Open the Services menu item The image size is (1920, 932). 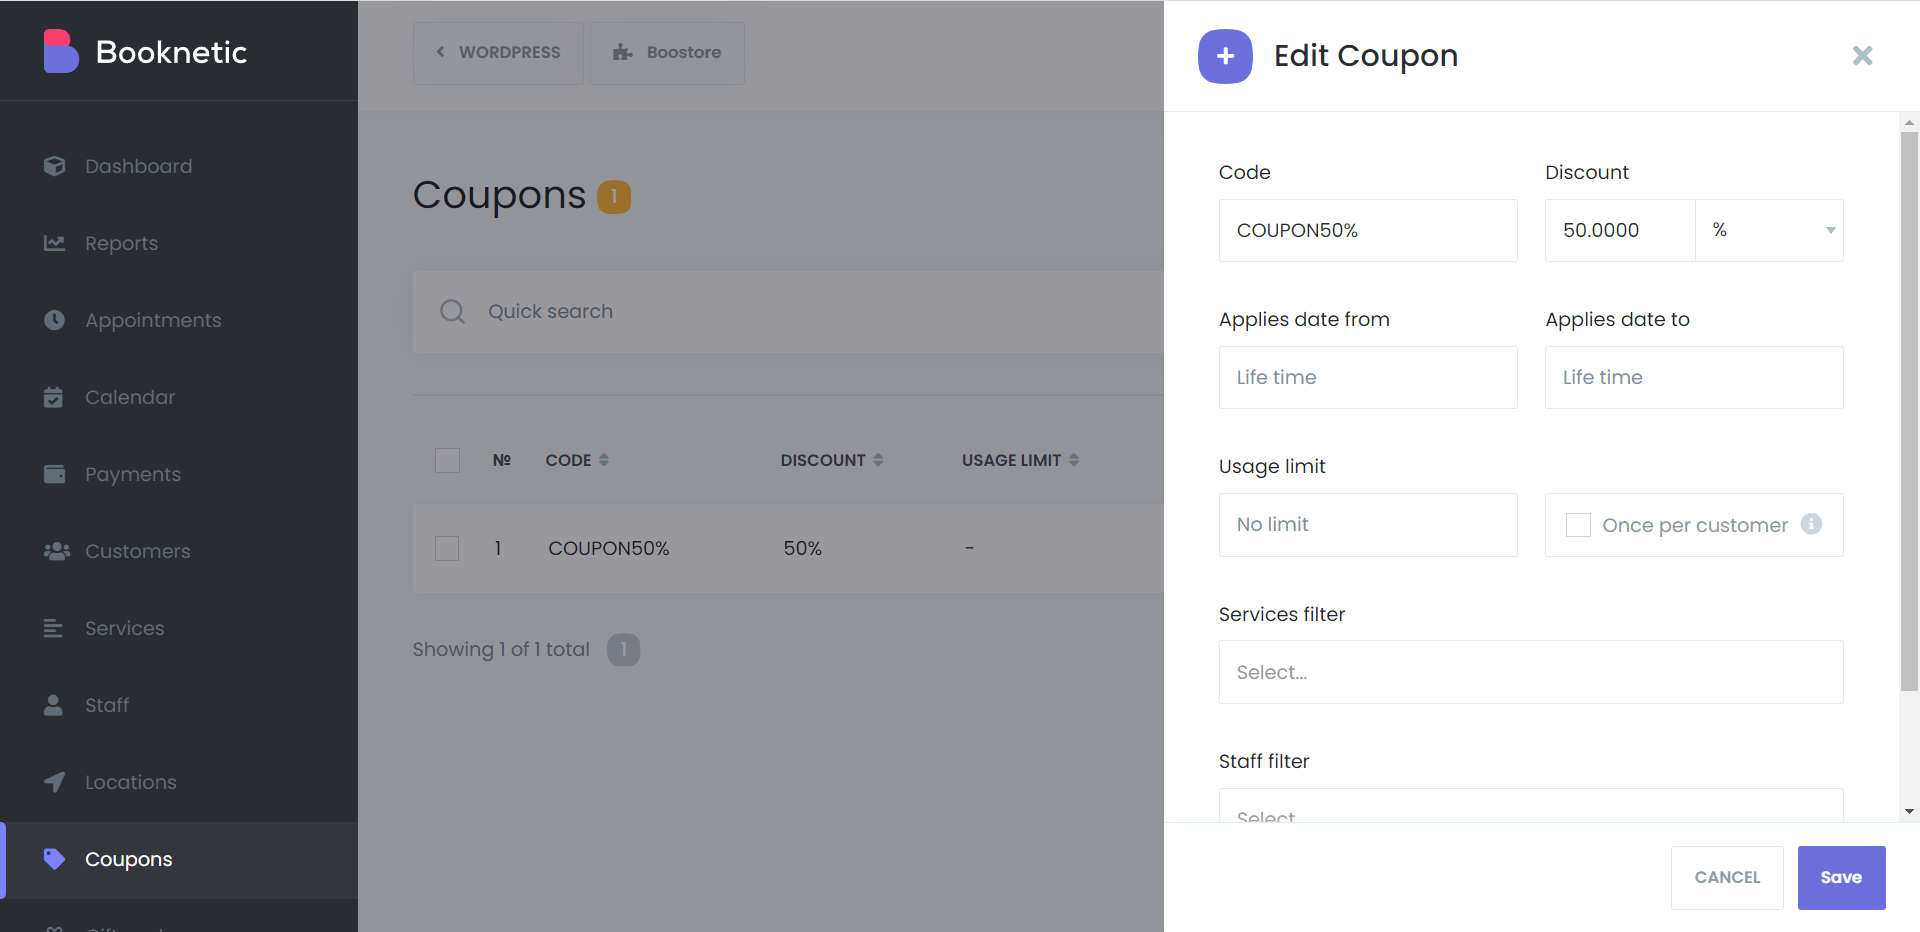click(x=124, y=628)
